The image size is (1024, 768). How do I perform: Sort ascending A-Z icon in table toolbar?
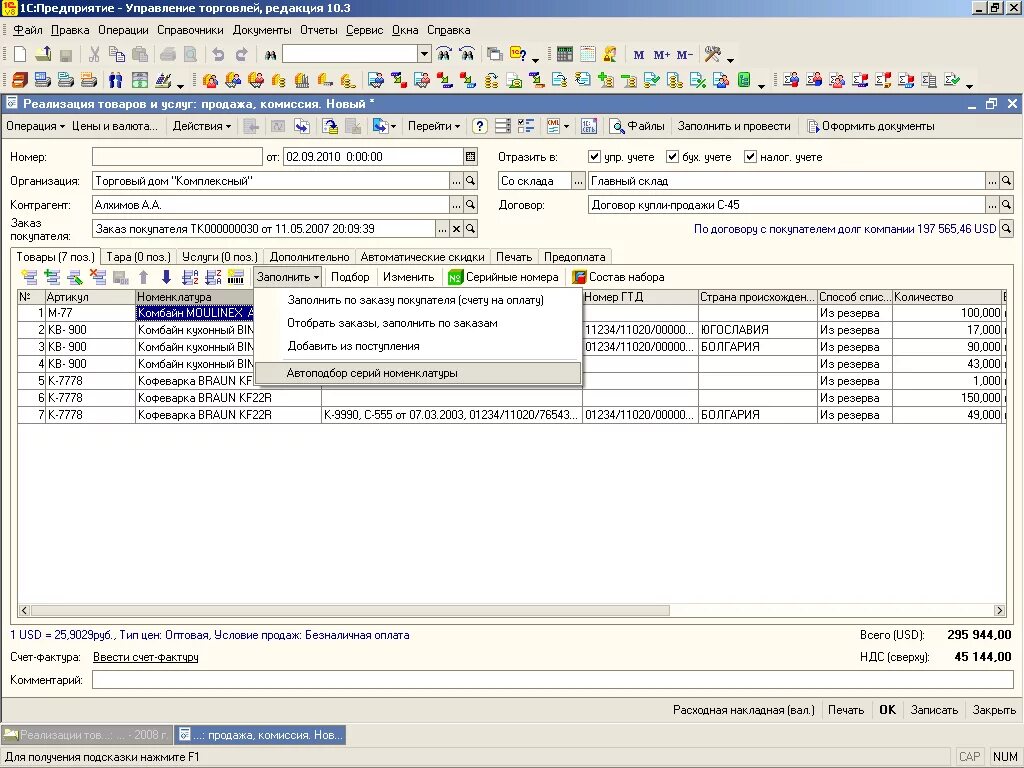190,277
